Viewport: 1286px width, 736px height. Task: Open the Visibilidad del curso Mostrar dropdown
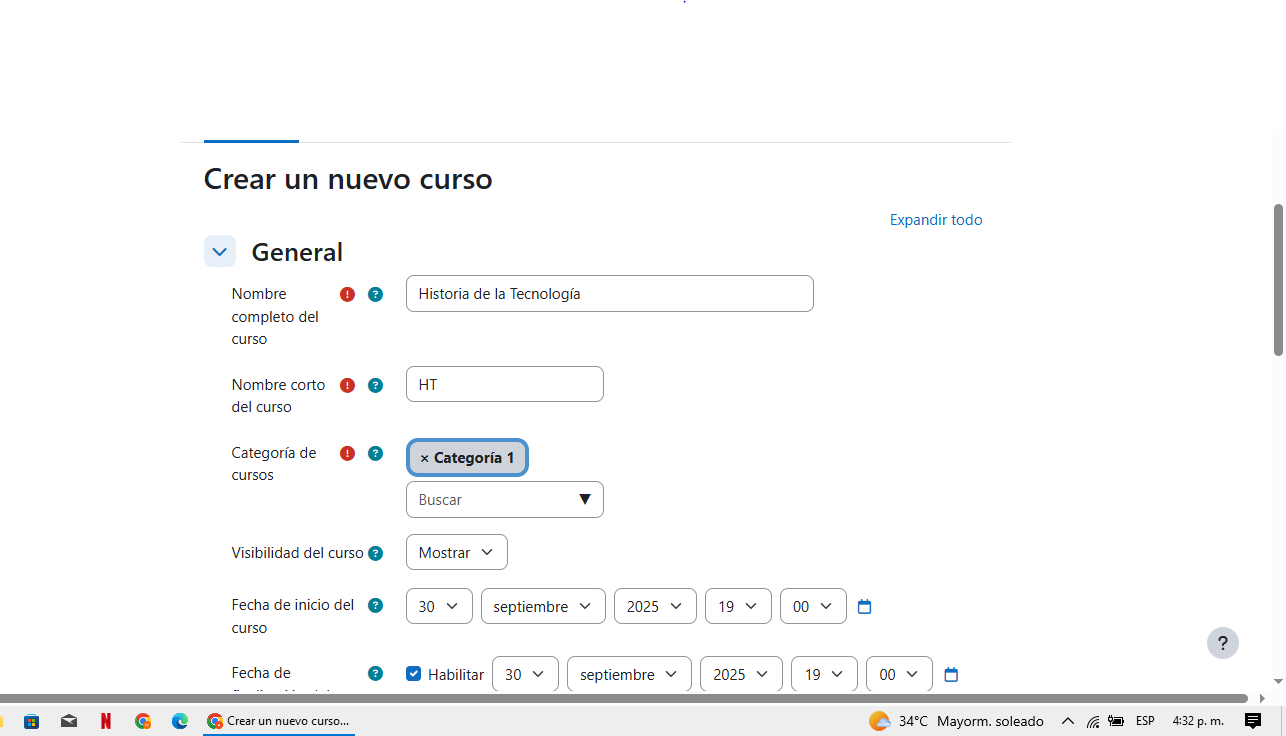tap(457, 552)
